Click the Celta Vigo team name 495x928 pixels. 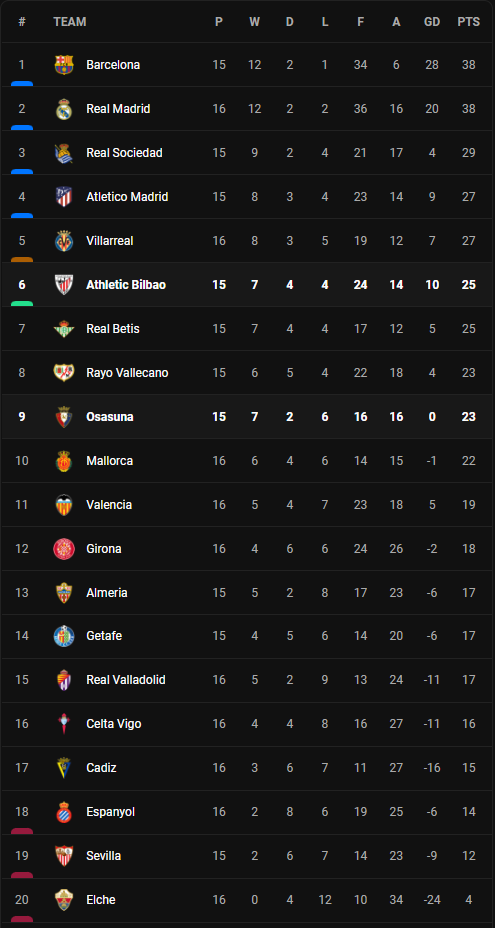(x=114, y=724)
